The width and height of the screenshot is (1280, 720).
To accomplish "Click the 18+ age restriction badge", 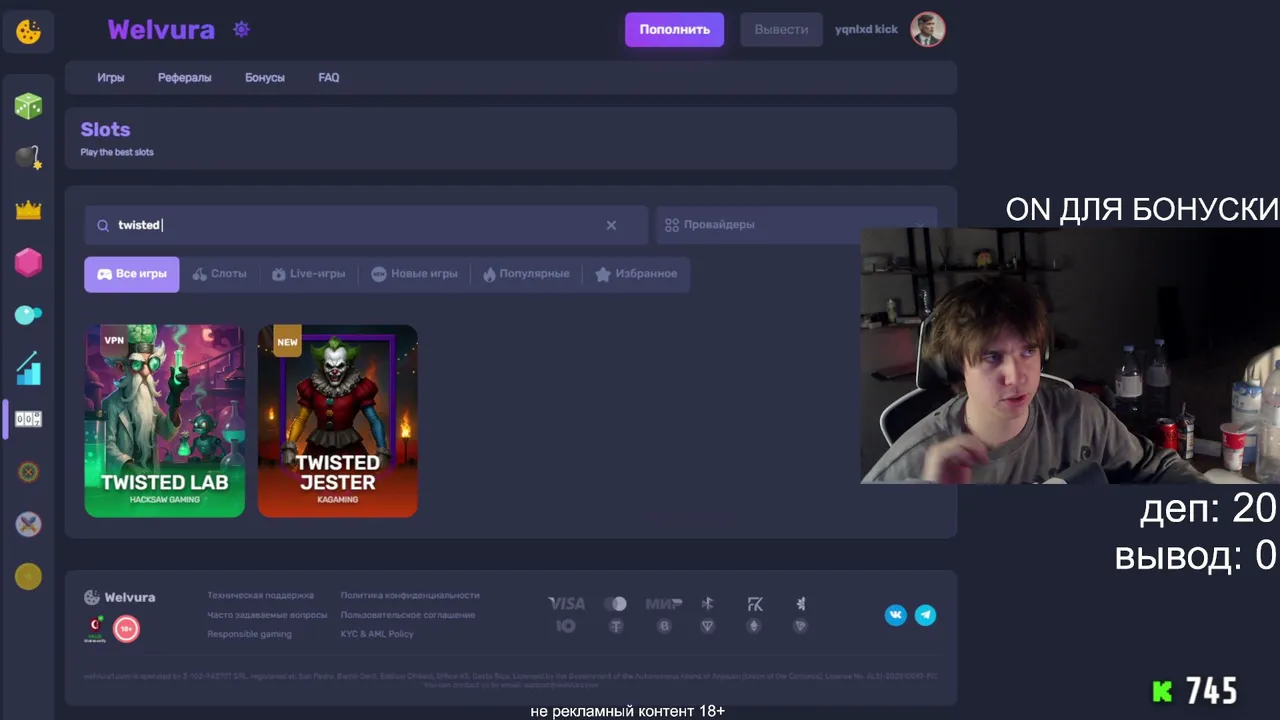I will pos(126,628).
